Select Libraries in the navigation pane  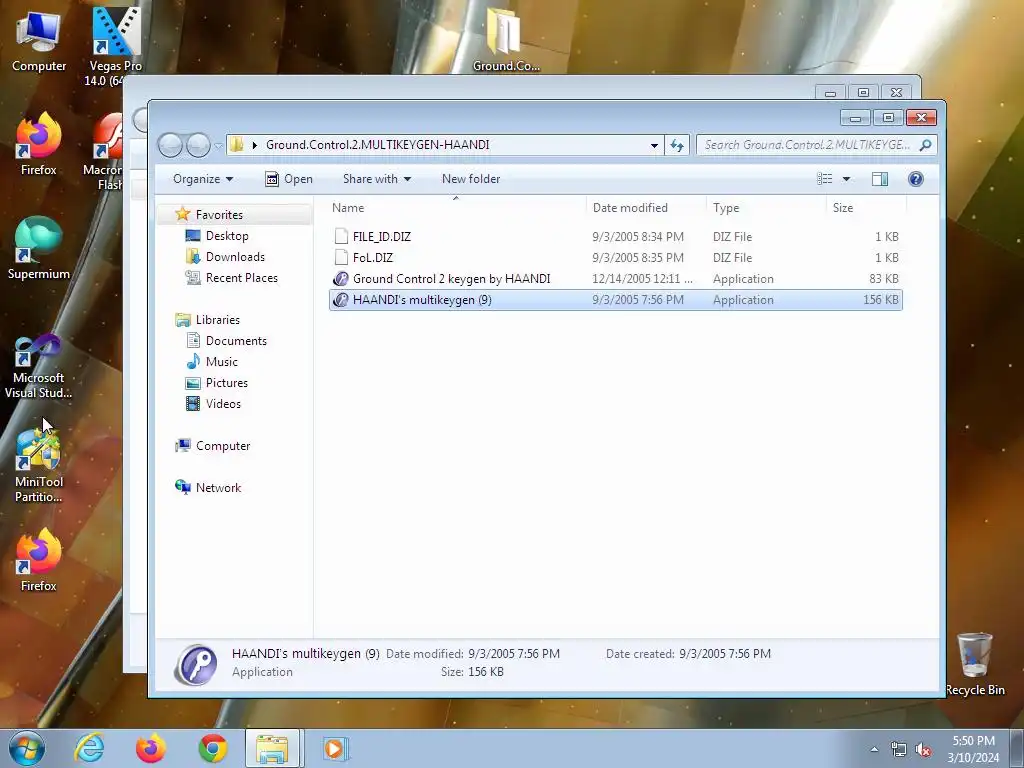point(217,319)
